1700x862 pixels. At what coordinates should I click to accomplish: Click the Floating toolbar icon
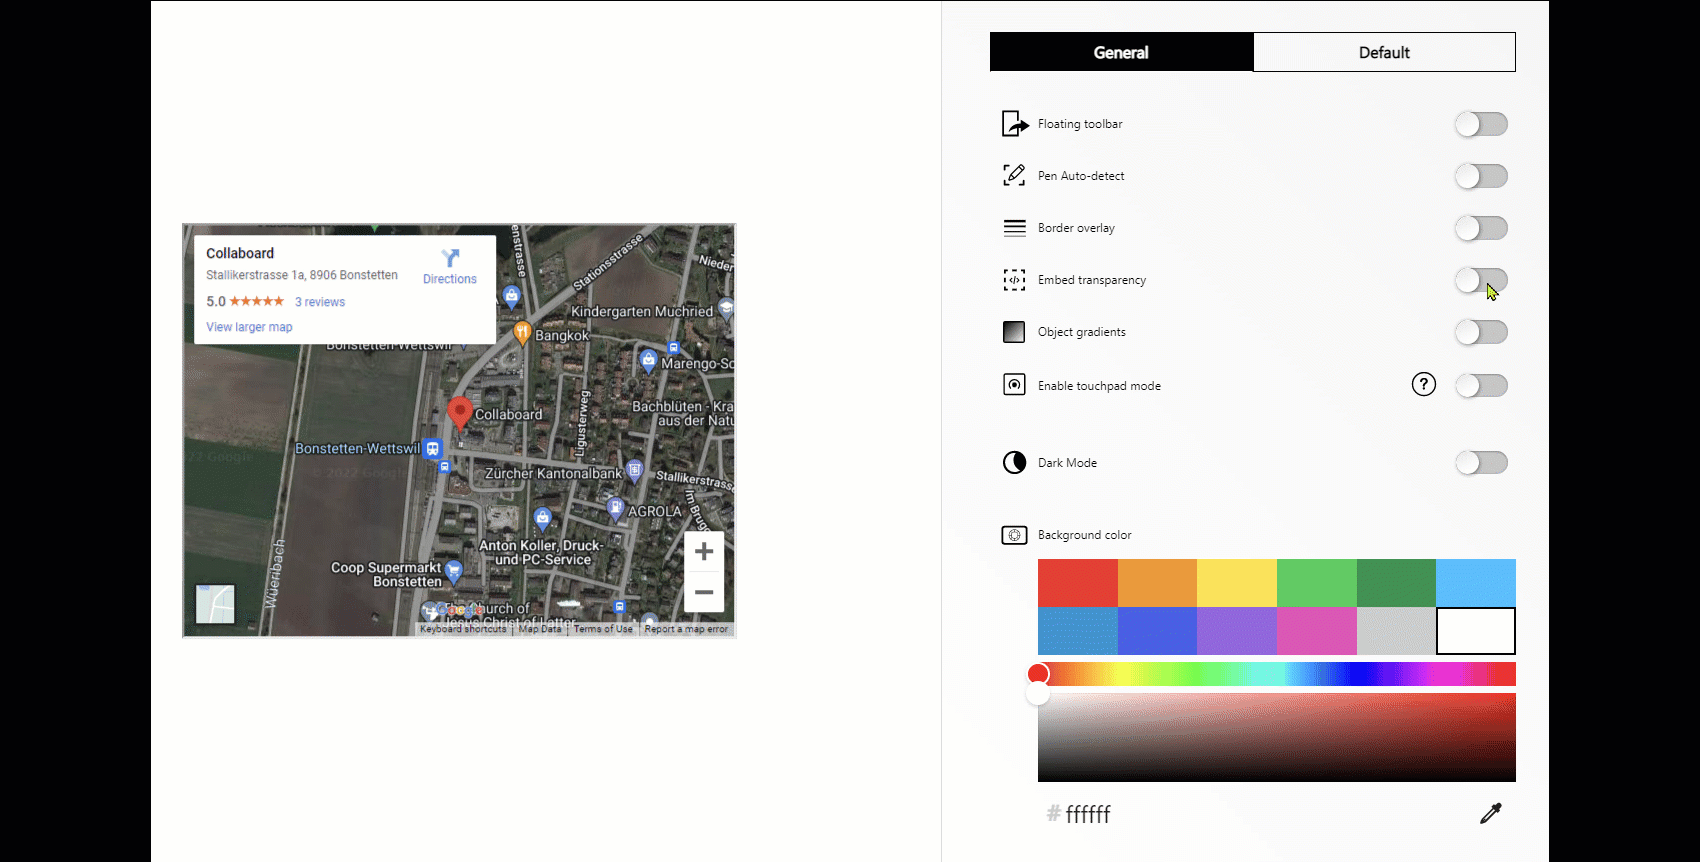[1014, 124]
